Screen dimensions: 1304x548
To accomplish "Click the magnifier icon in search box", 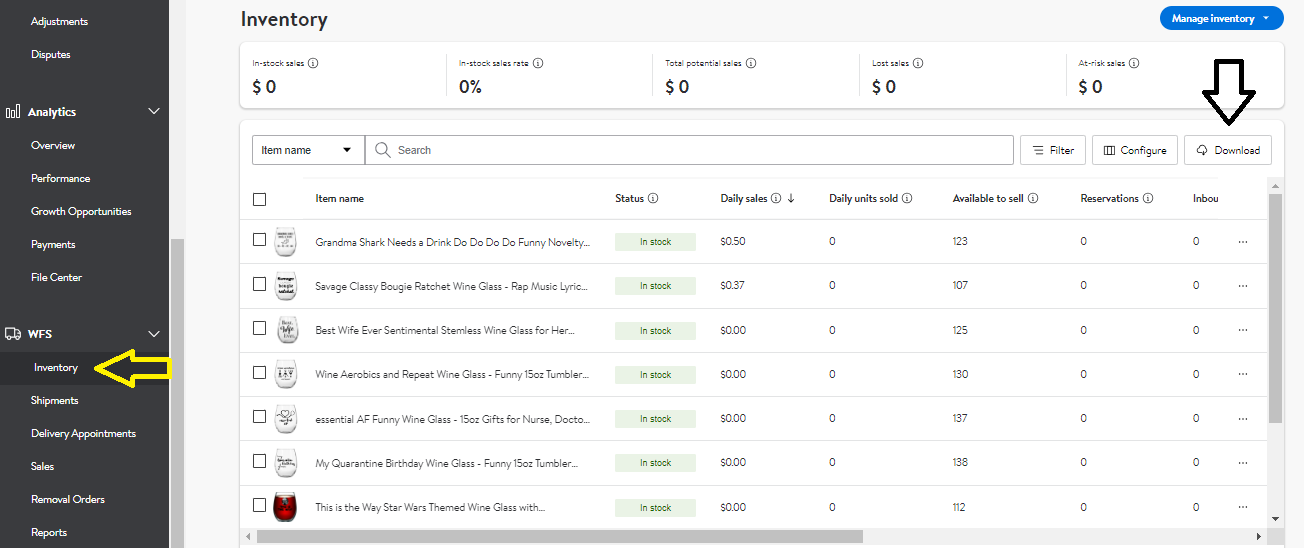I will [382, 150].
